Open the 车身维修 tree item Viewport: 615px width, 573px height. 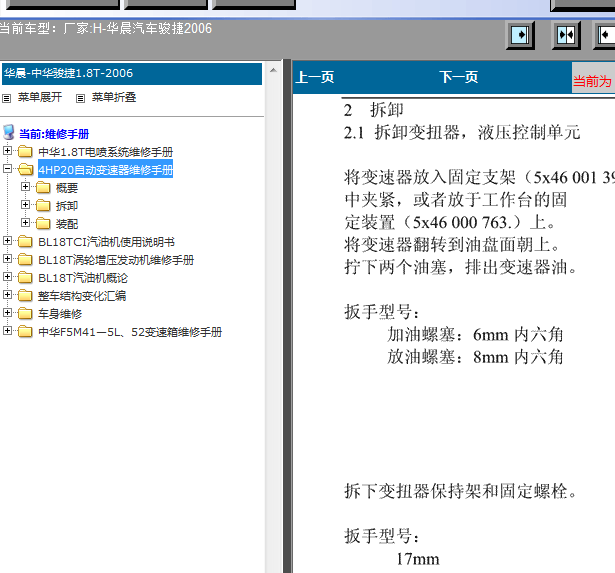point(60,314)
